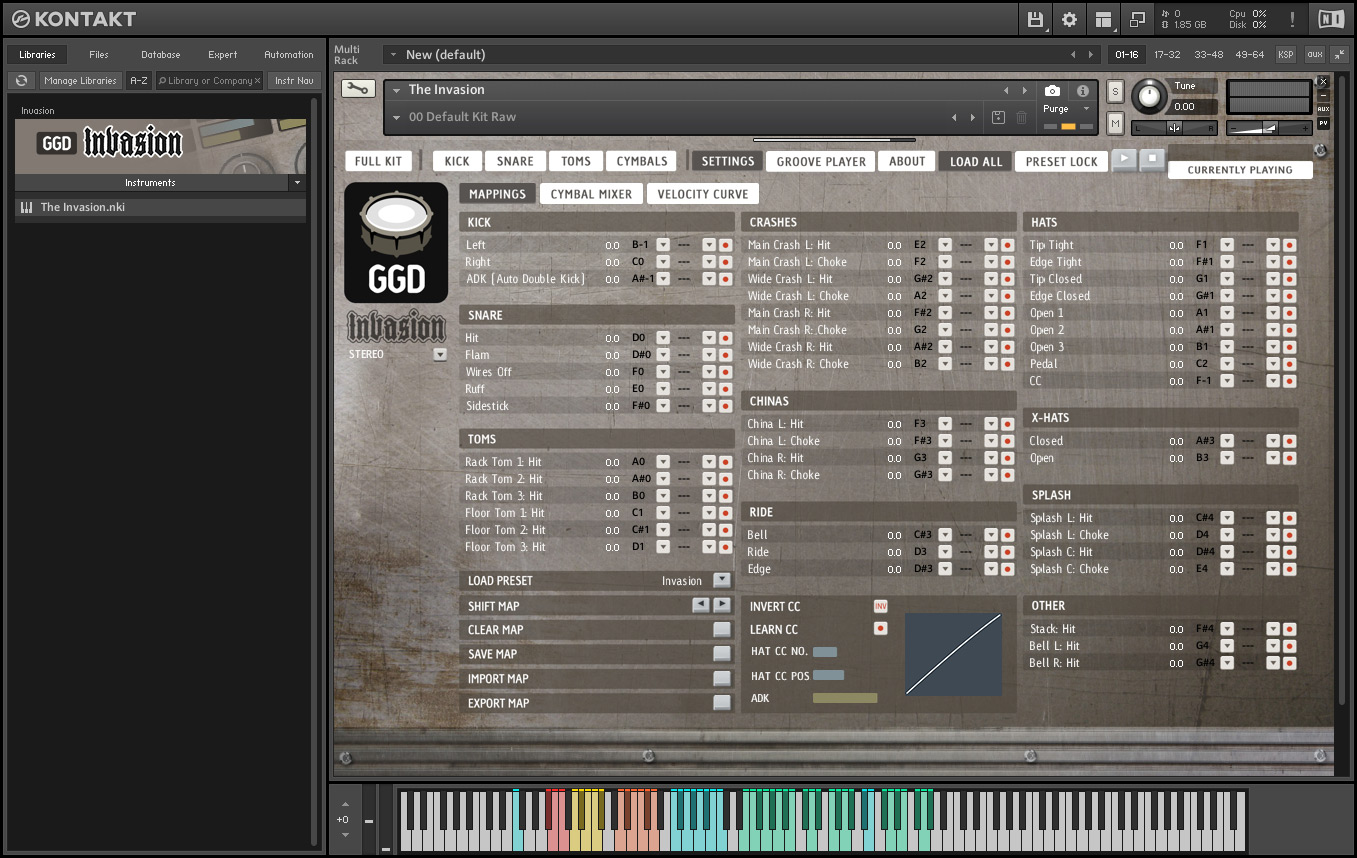Click the velocity curve graph display
Image resolution: width=1357 pixels, height=858 pixels.
click(x=953, y=654)
